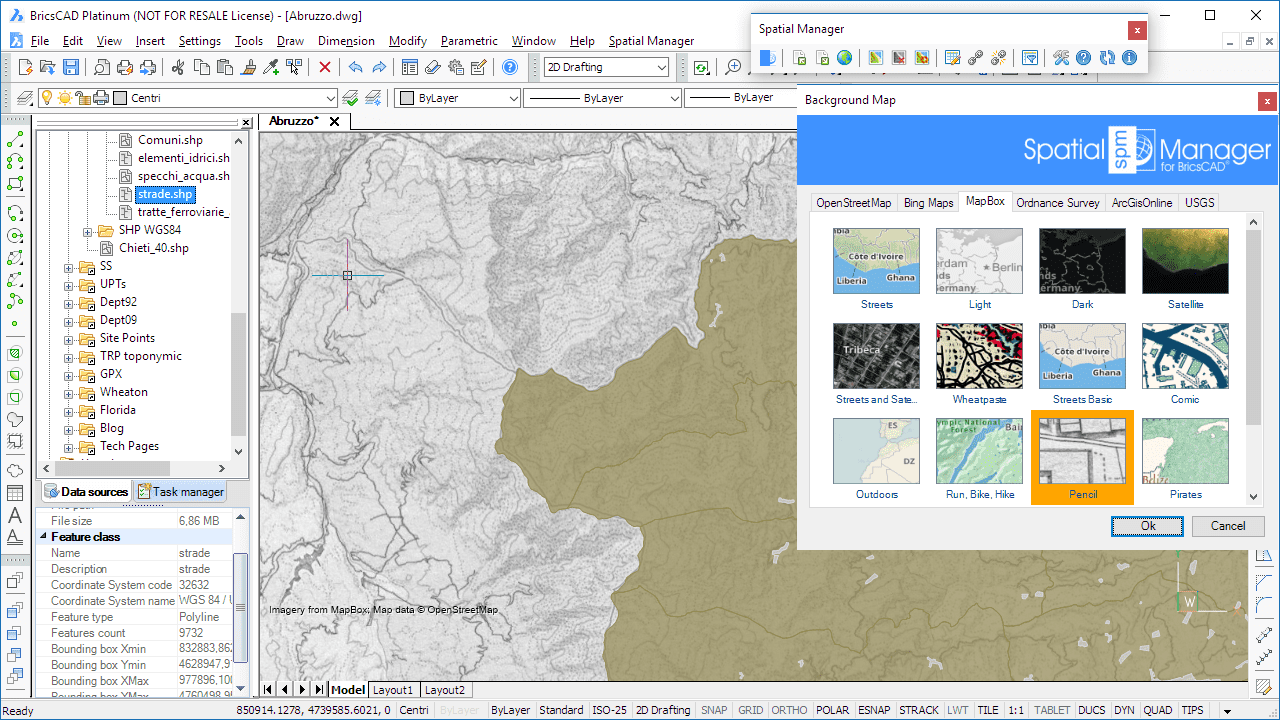Click the layer color swatch before Centri
This screenshot has width=1280, height=720.
pos(121,98)
